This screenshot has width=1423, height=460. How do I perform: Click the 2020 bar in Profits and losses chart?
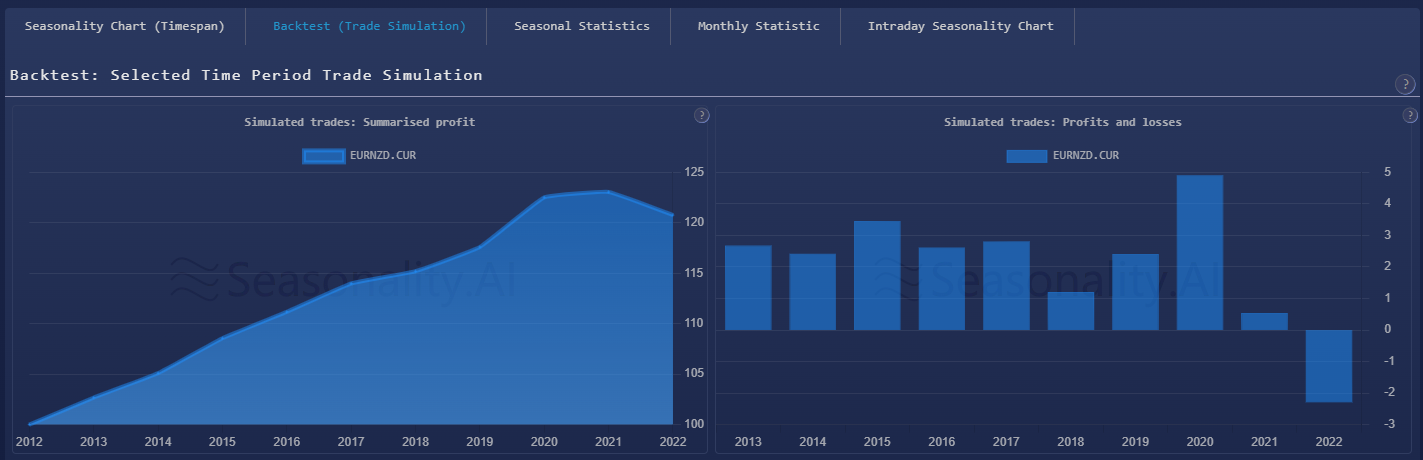(x=1199, y=253)
